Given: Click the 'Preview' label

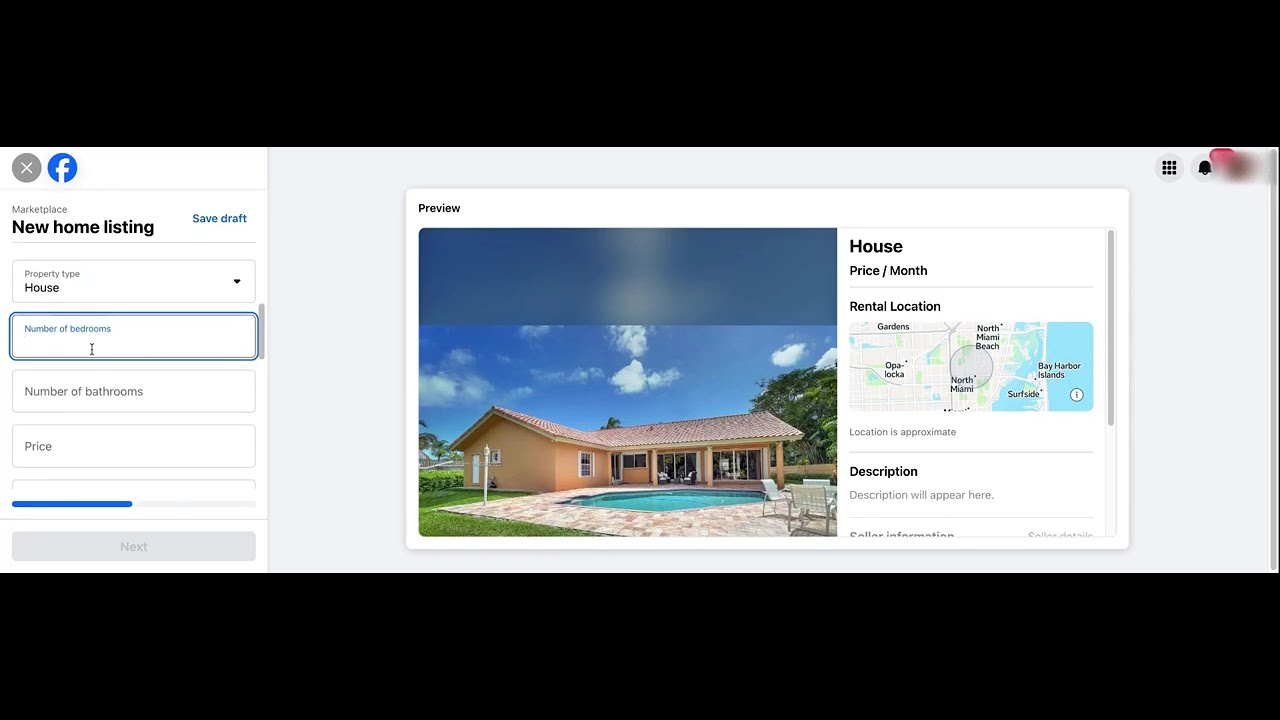Looking at the screenshot, I should pos(439,208).
